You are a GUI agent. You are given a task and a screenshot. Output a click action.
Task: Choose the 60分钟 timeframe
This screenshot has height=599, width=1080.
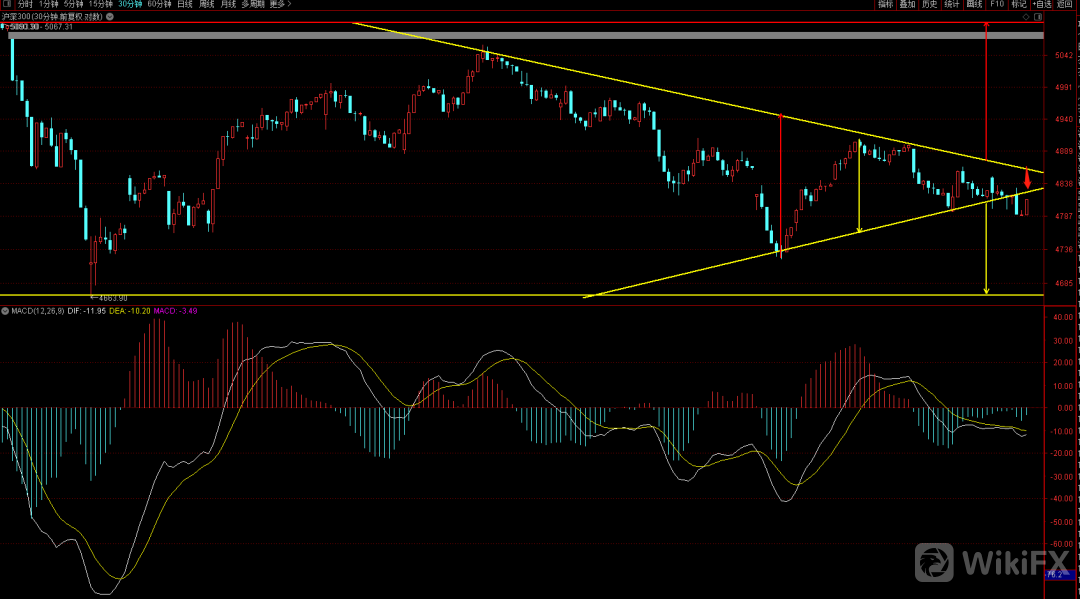pos(159,5)
